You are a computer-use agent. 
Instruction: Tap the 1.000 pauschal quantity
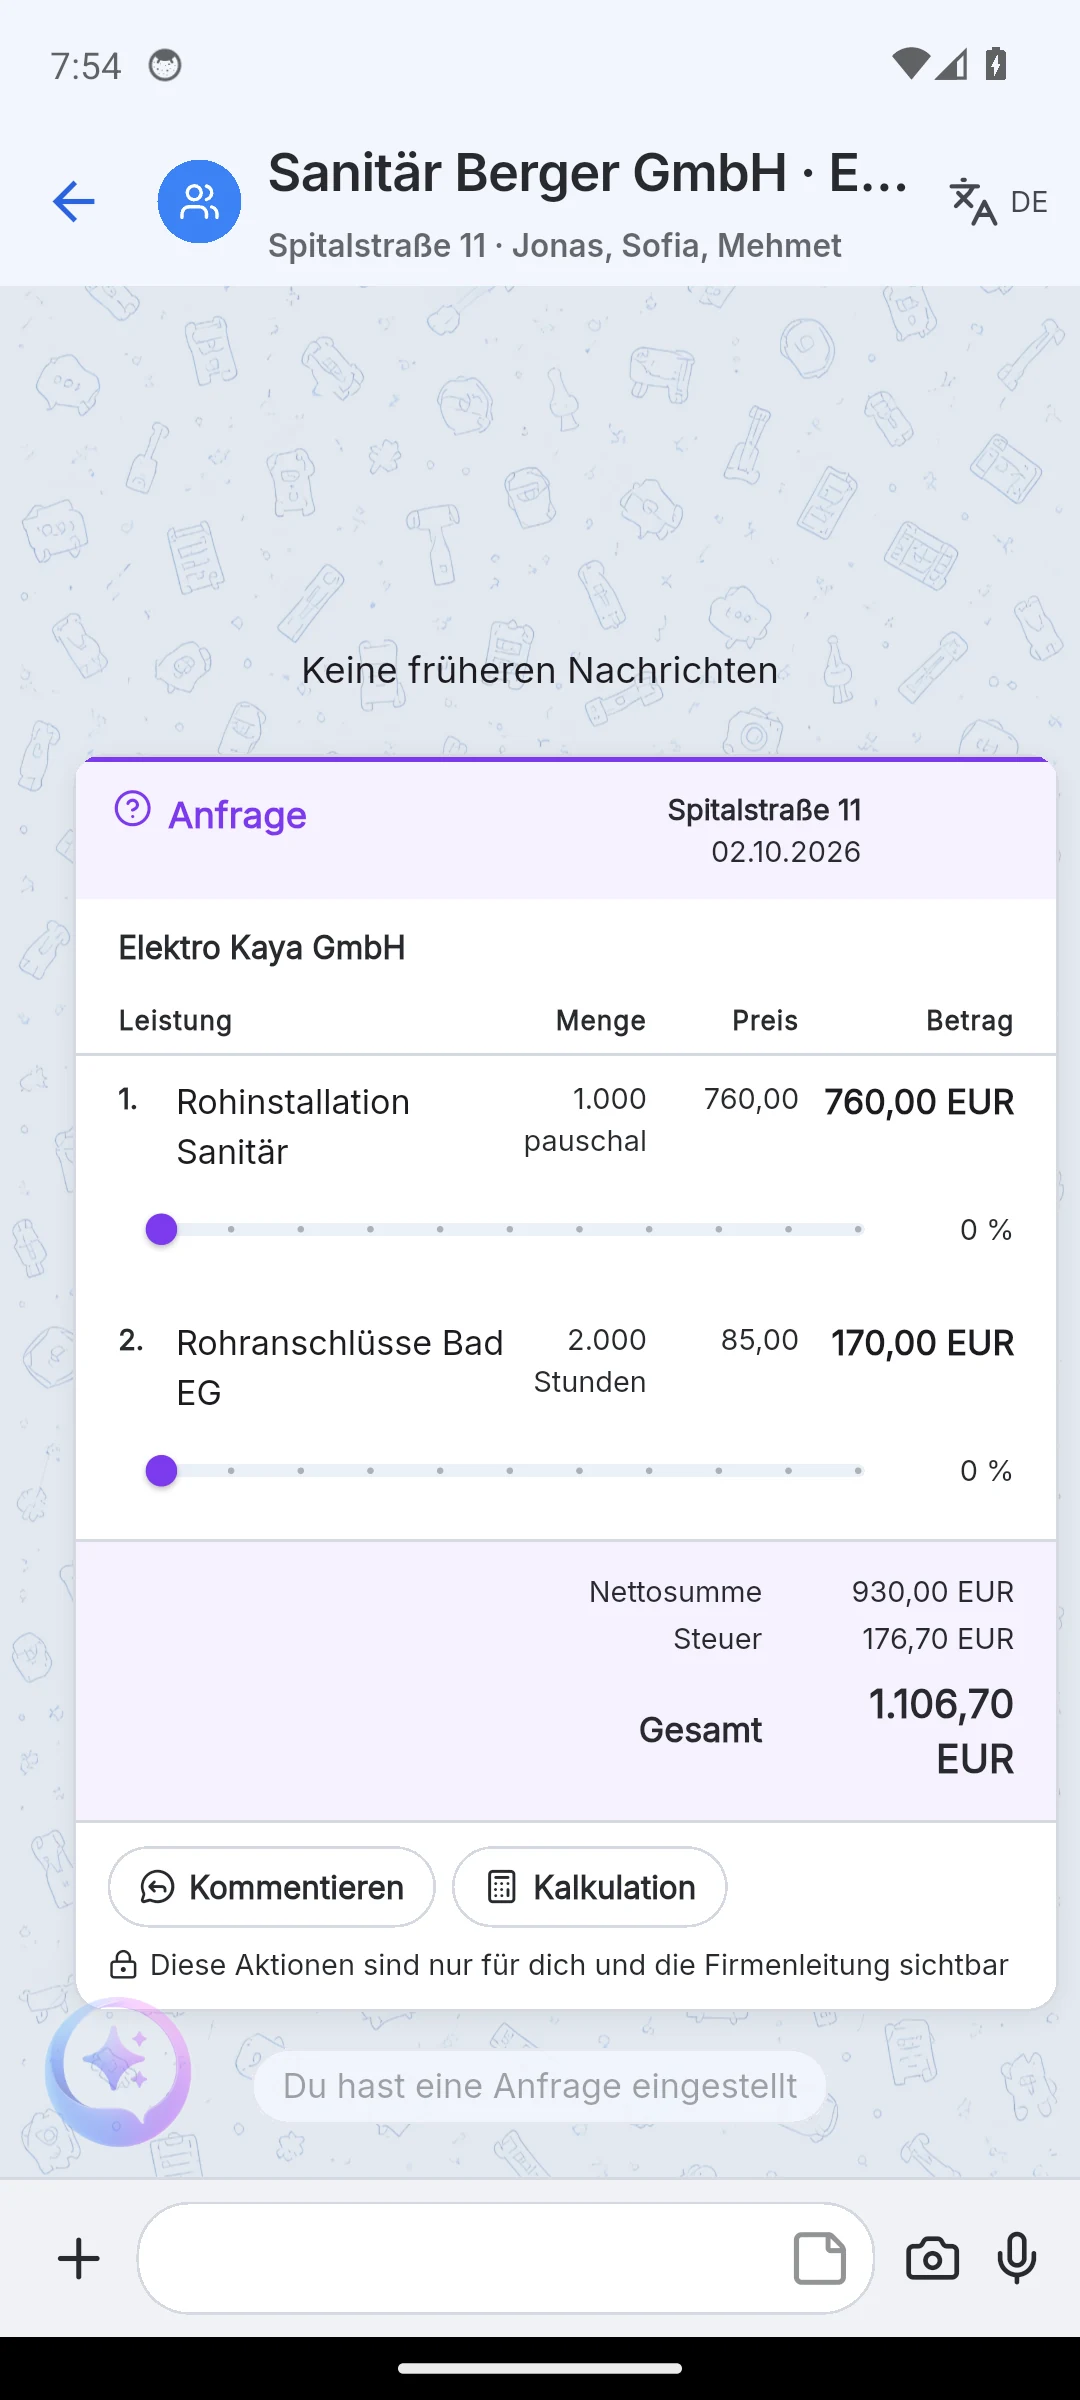[586, 1120]
